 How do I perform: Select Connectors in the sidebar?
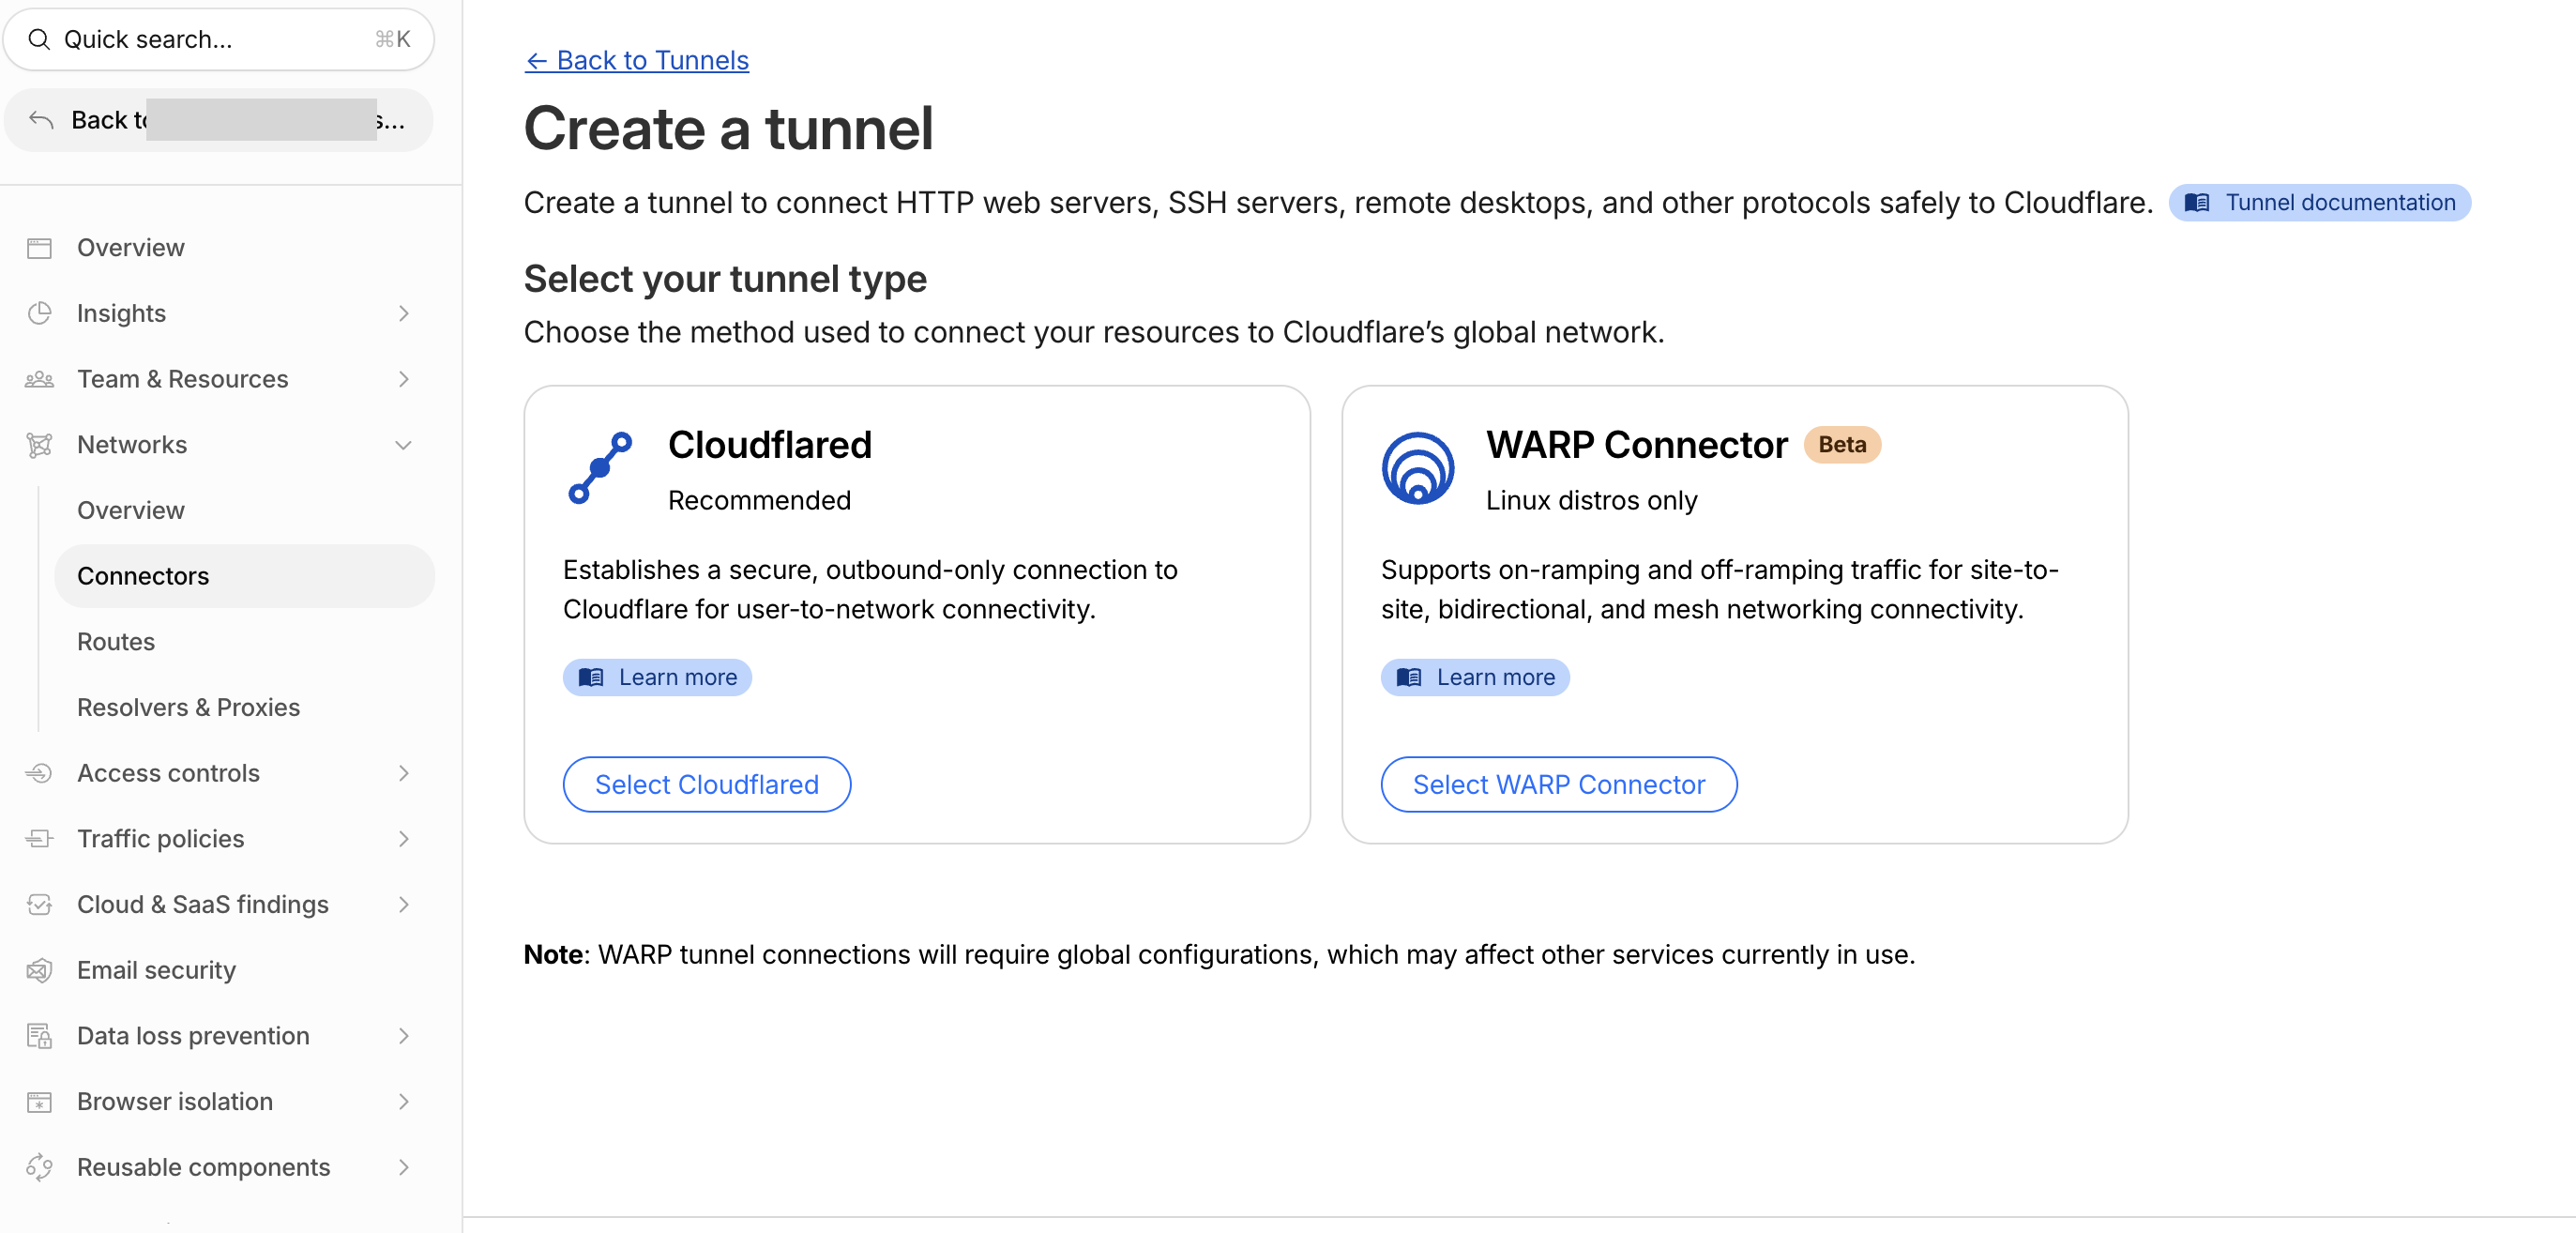(x=245, y=576)
